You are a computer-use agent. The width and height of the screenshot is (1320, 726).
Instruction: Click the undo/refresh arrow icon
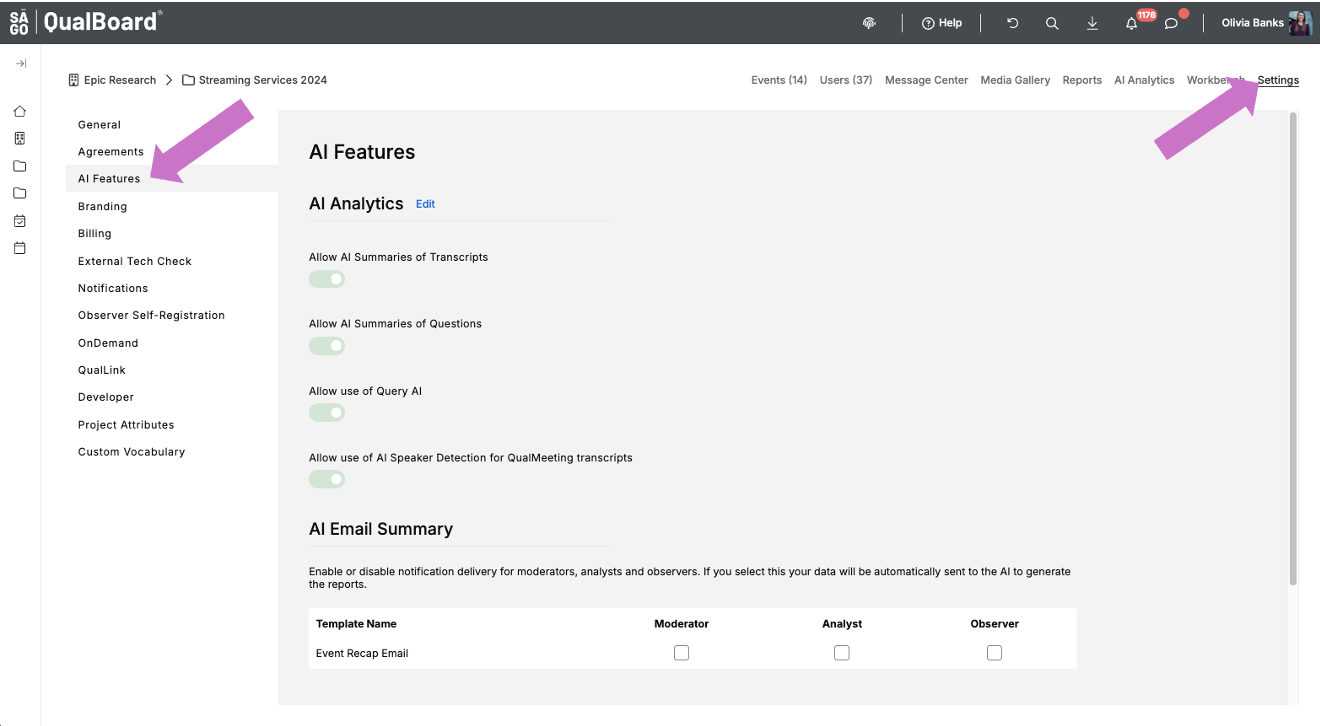1012,23
